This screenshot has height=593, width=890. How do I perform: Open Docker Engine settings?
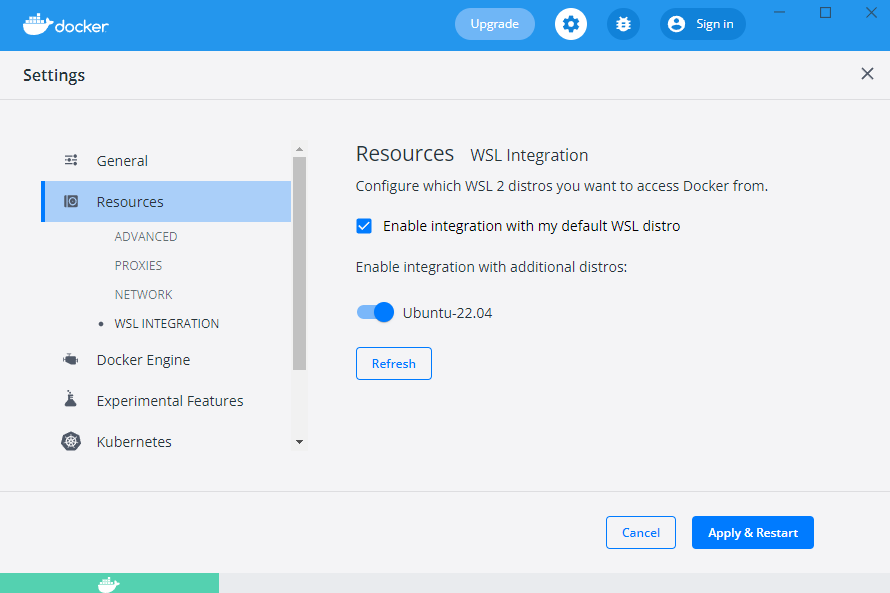(x=166, y=360)
